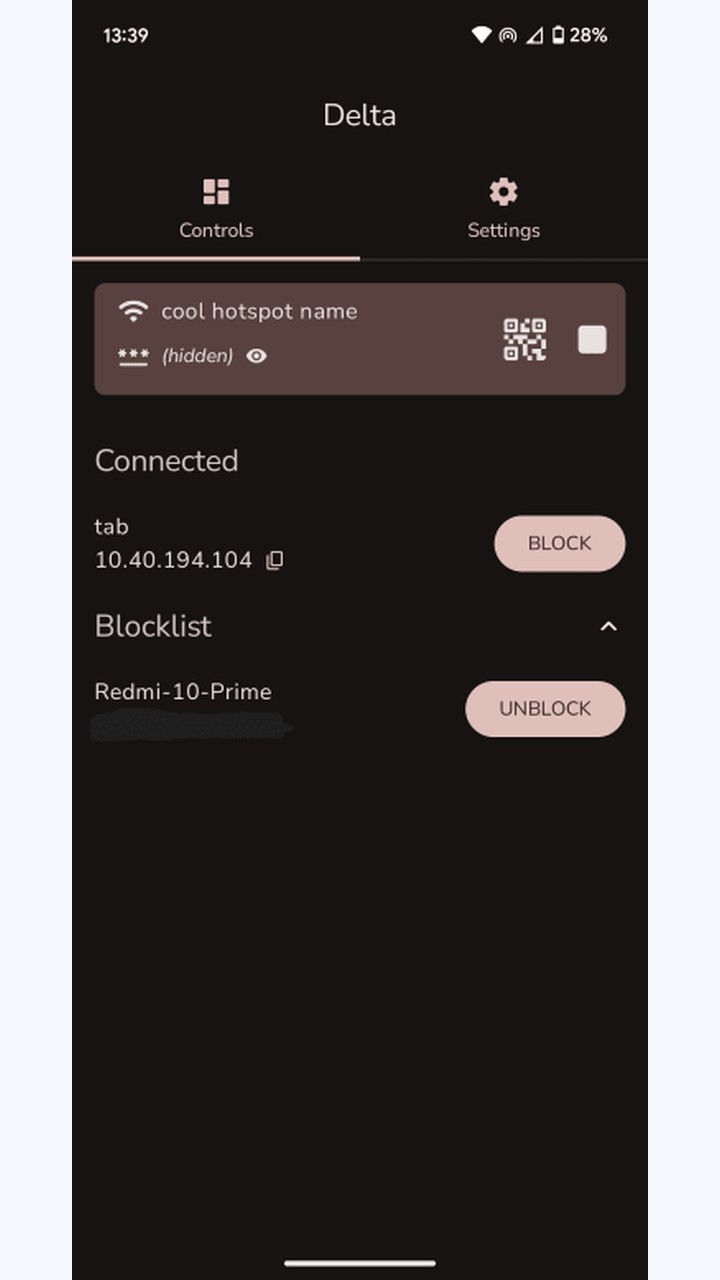Unblock Redmi-10-Prime device
The height and width of the screenshot is (1280, 720).
(x=545, y=708)
